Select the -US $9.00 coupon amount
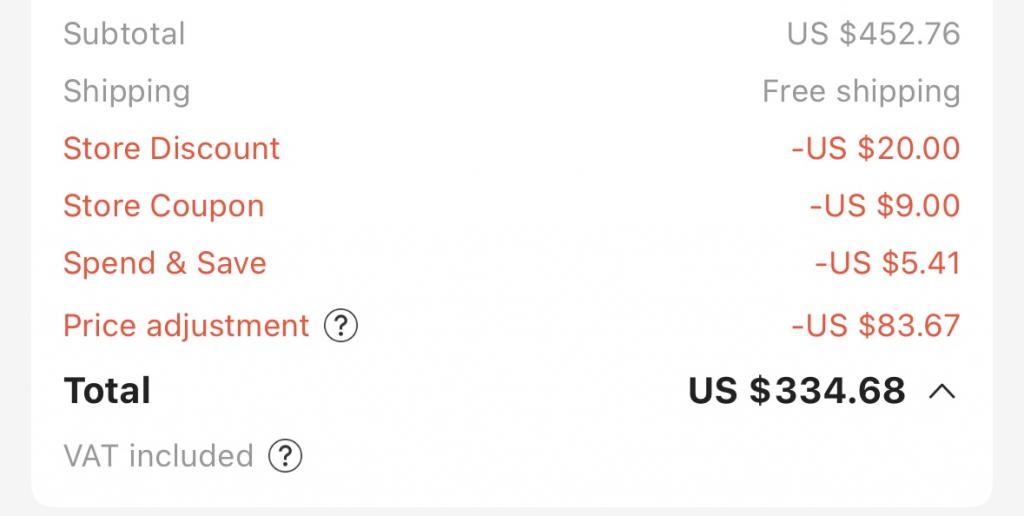The image size is (1024, 516). tap(884, 206)
